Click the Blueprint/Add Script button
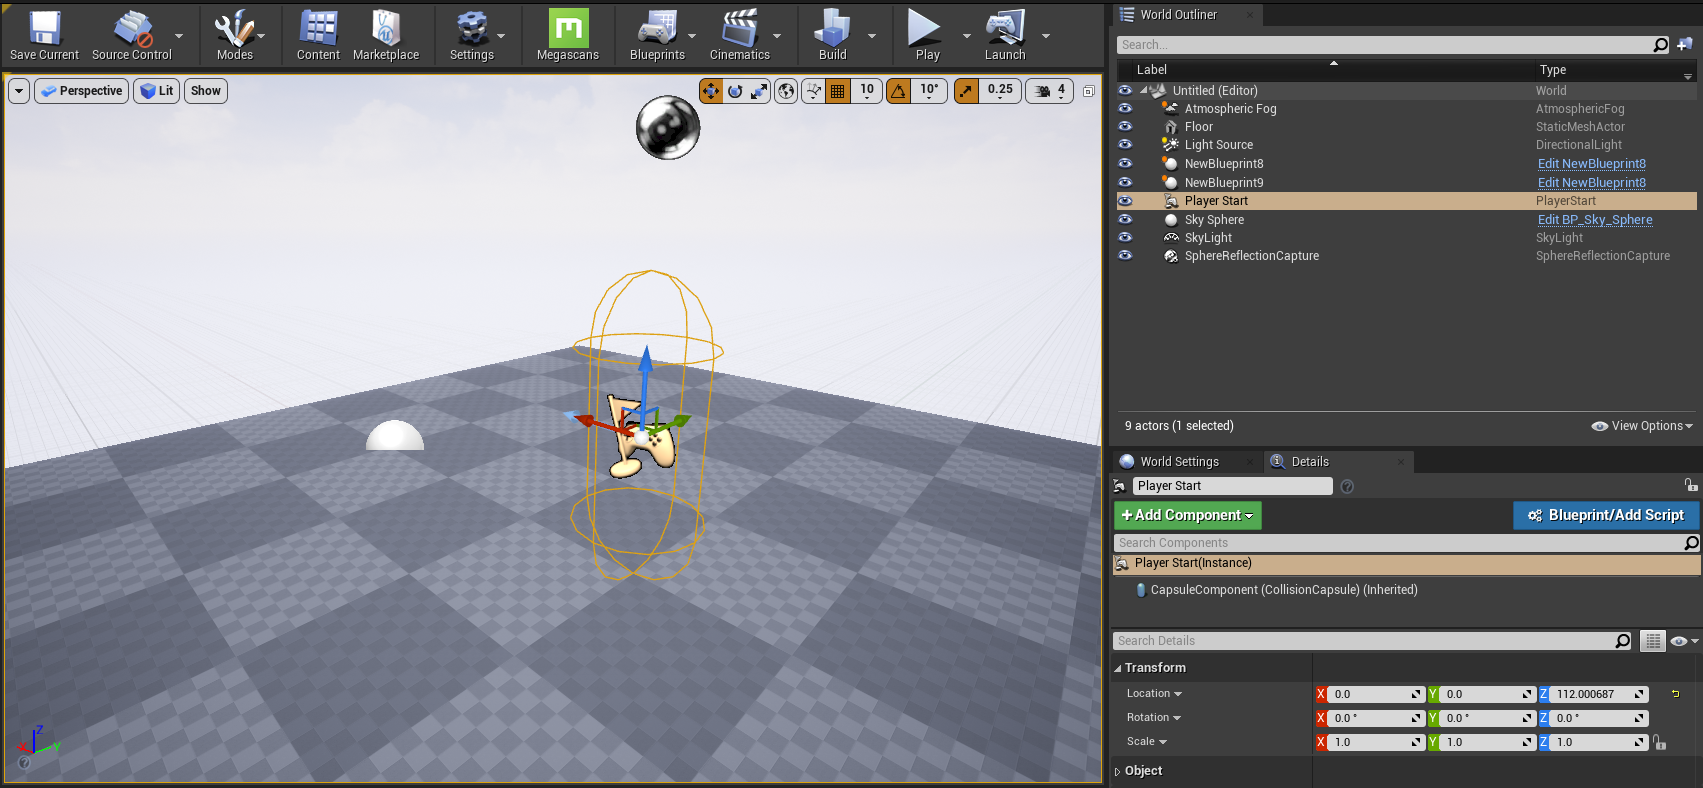The image size is (1703, 788). pyautogui.click(x=1607, y=515)
